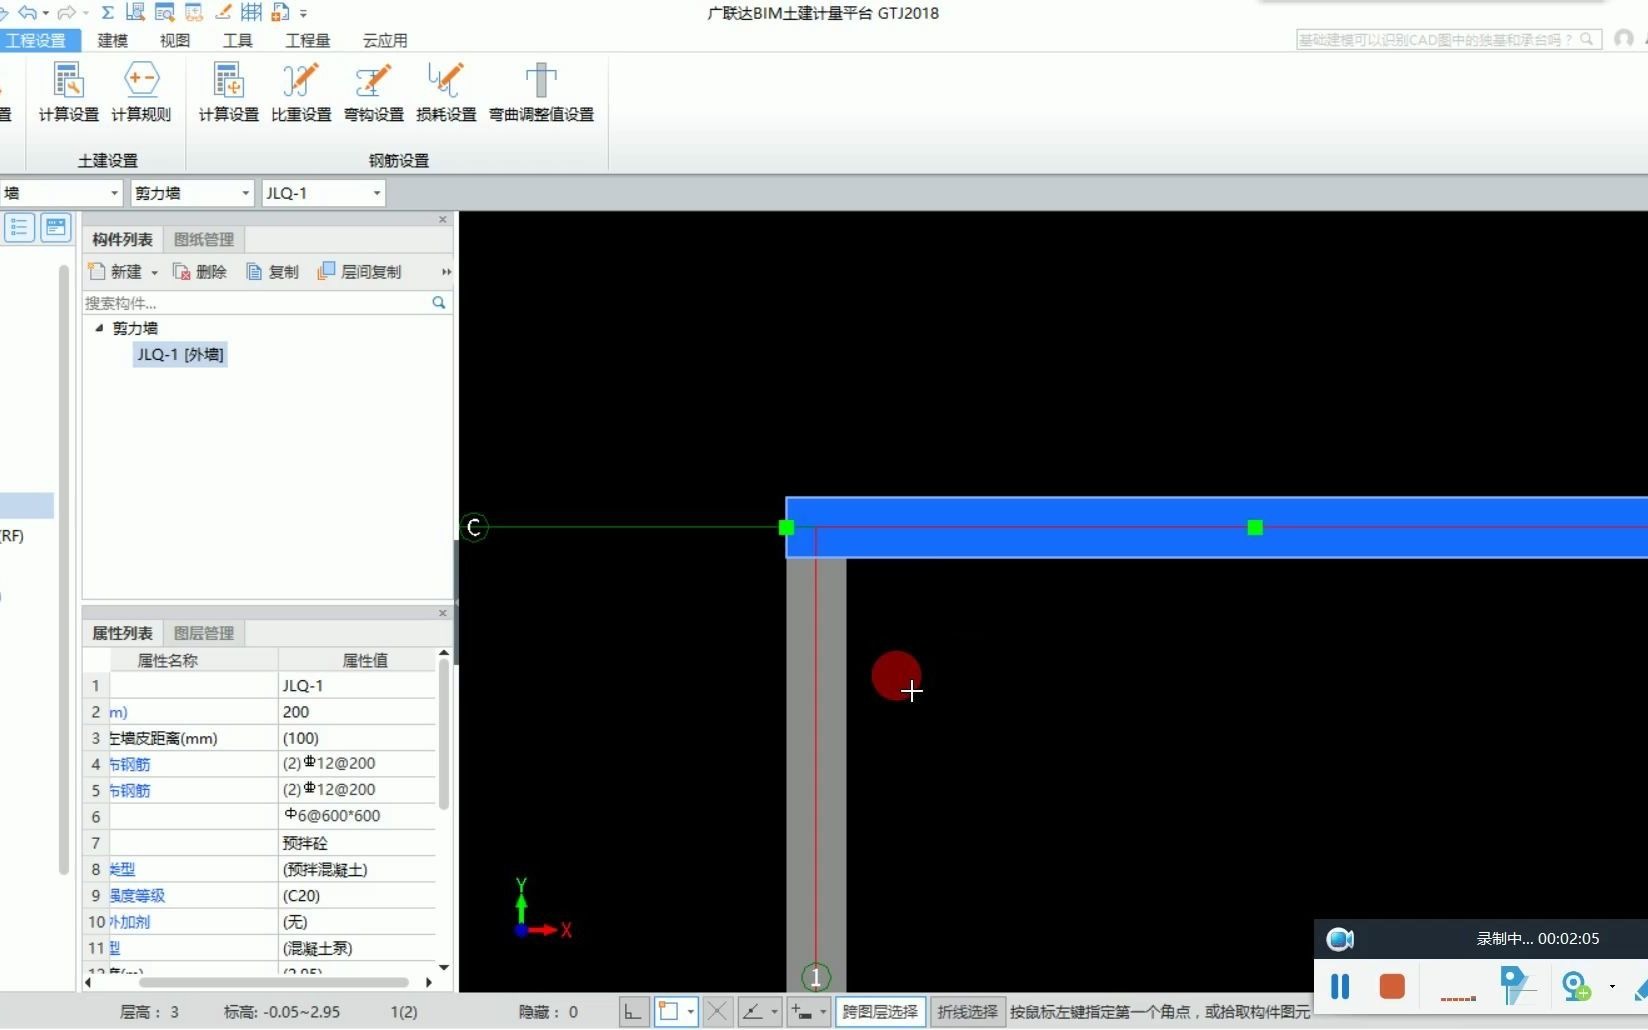Screen dimensions: 1648x1030
Task: Toggle 跨图层选择 in the status bar
Action: click(x=880, y=1012)
